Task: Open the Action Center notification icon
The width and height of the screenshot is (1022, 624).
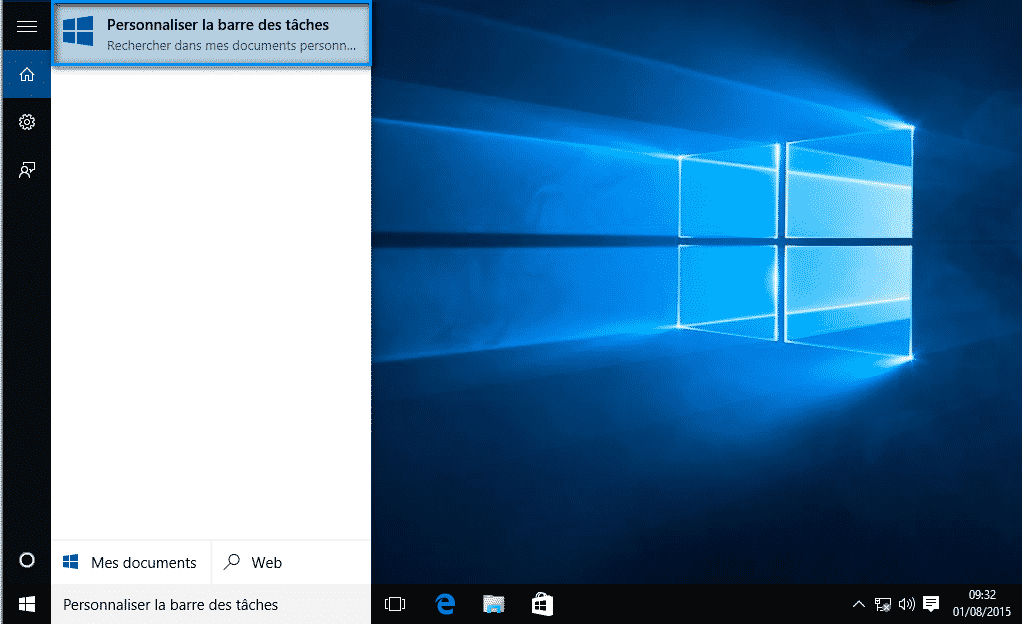Action: pyautogui.click(x=931, y=604)
